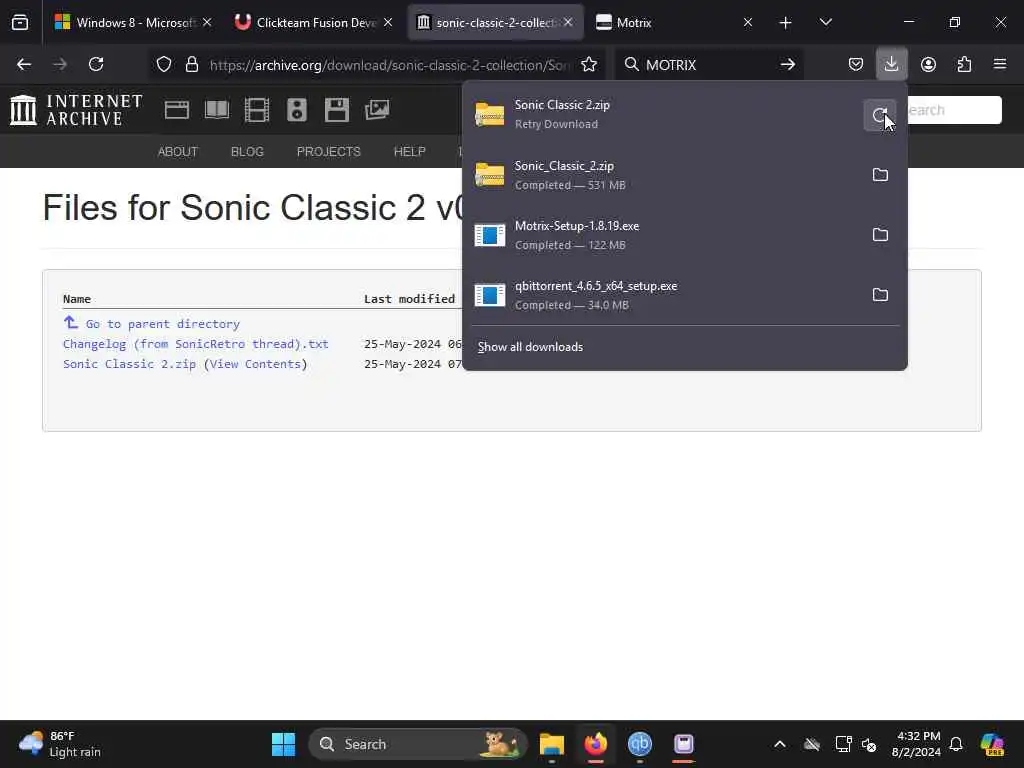This screenshot has height=768, width=1024.
Task: Download Sonic Classic 2.zip from file list
Action: pyautogui.click(x=129, y=364)
